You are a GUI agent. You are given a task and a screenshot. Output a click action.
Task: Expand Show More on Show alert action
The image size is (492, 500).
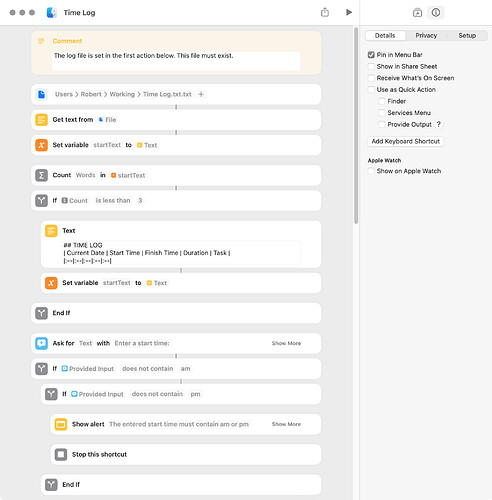[x=286, y=424]
